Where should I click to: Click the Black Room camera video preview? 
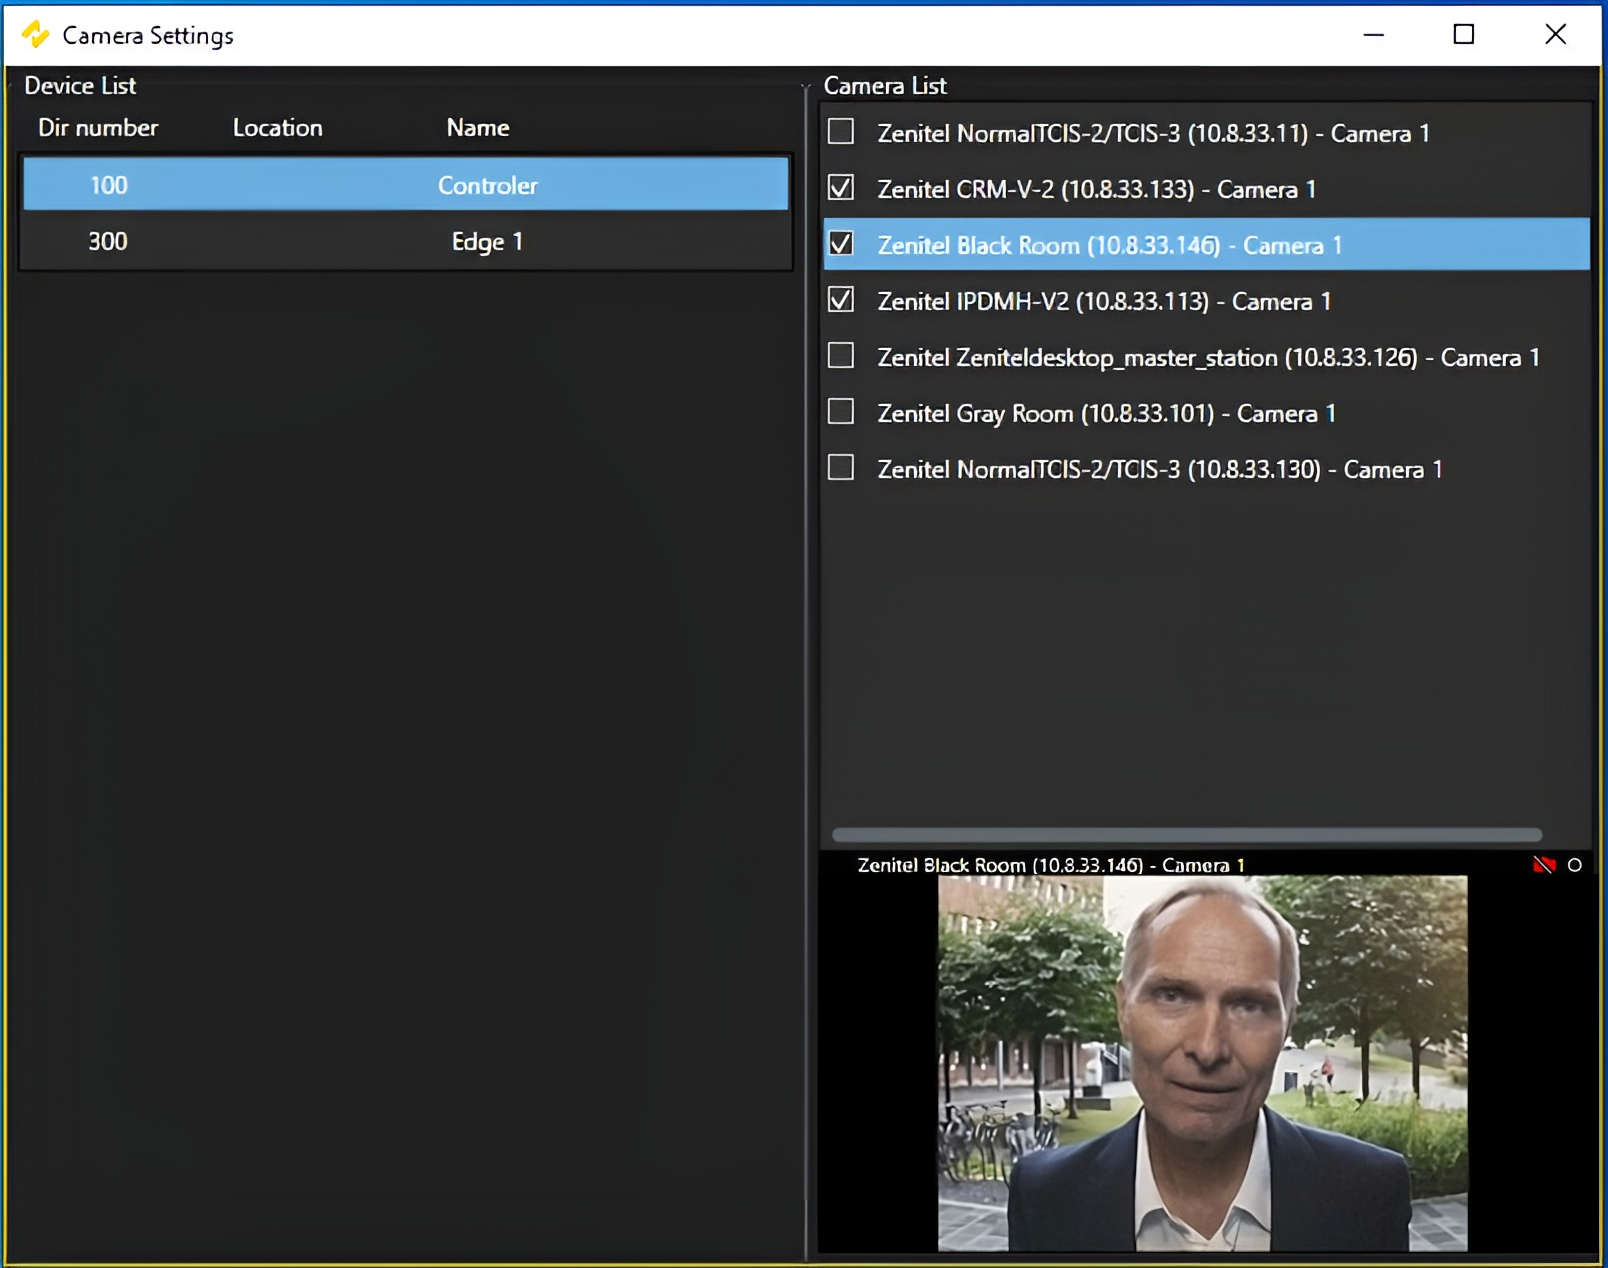(x=1202, y=1062)
